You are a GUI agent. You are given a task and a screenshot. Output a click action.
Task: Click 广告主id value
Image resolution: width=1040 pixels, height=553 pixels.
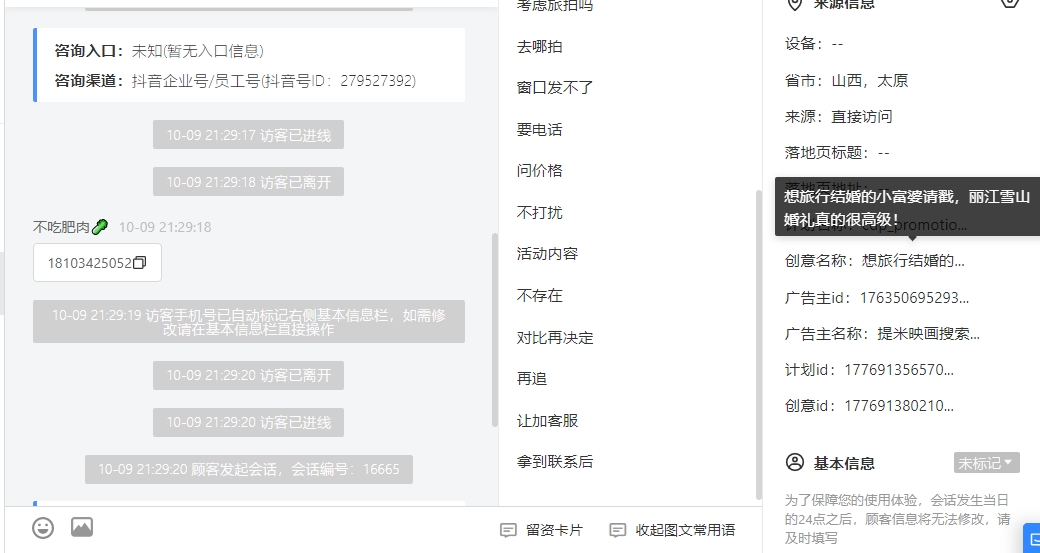point(914,298)
